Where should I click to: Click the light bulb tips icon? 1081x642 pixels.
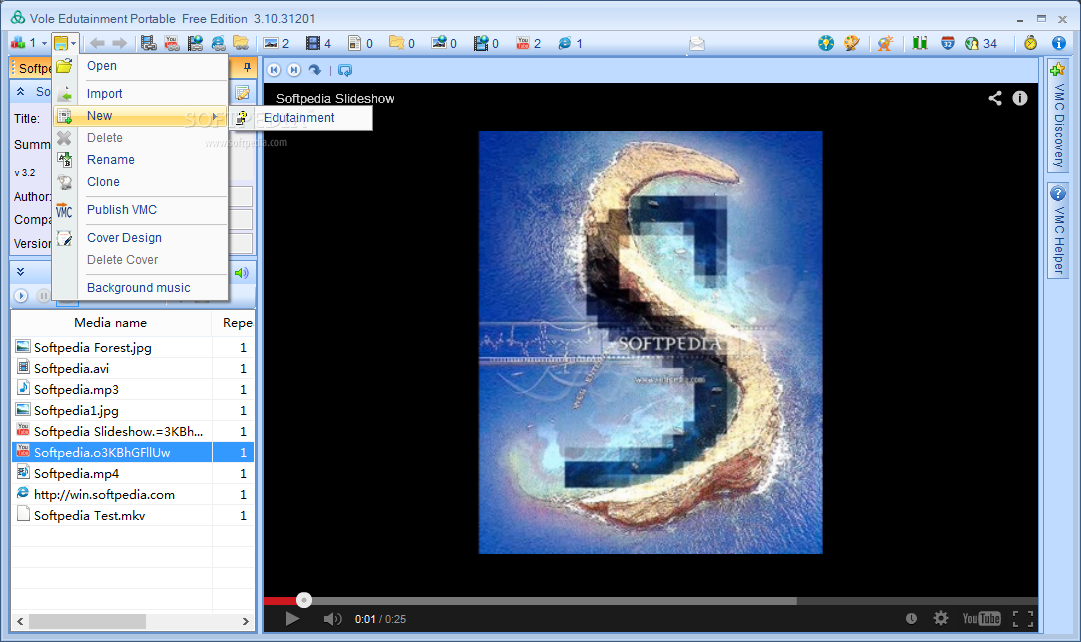coord(826,43)
